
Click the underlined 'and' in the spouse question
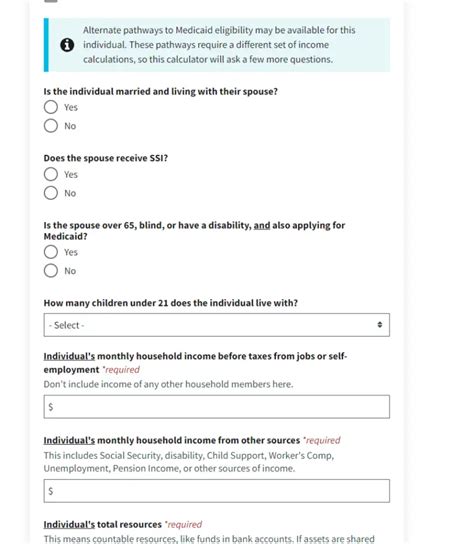pyautogui.click(x=262, y=225)
